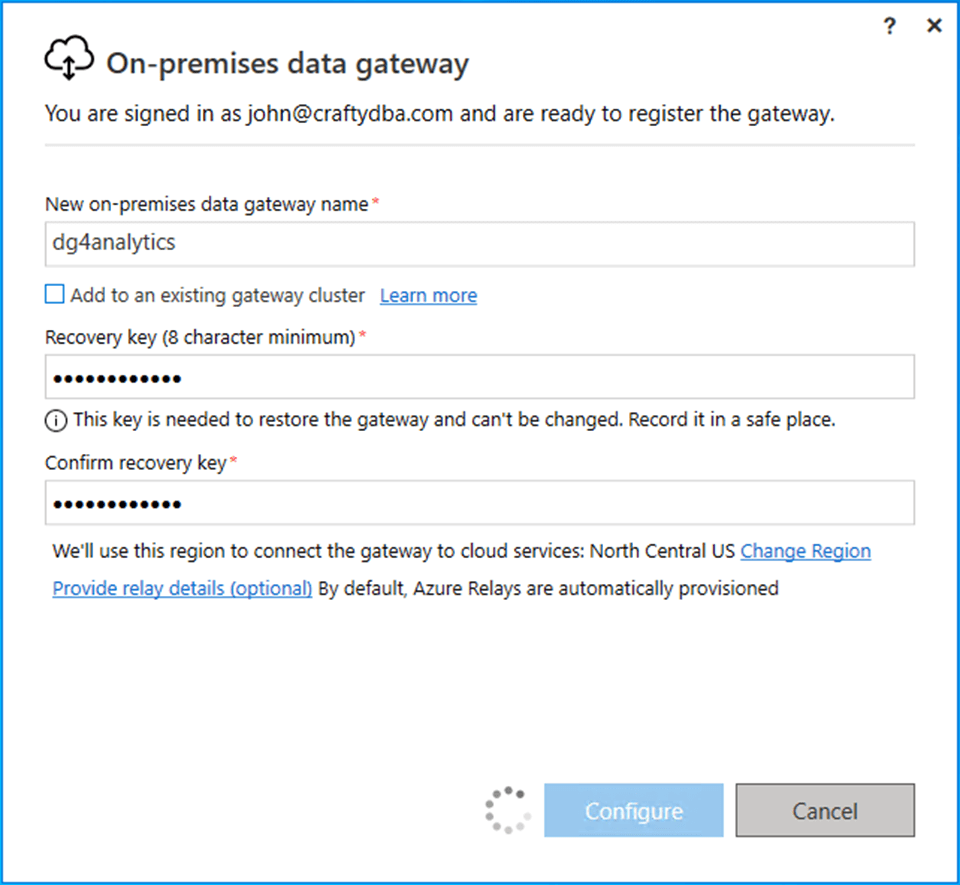Close the gateway dialog with the X
The image size is (960, 885).
pyautogui.click(x=934, y=26)
